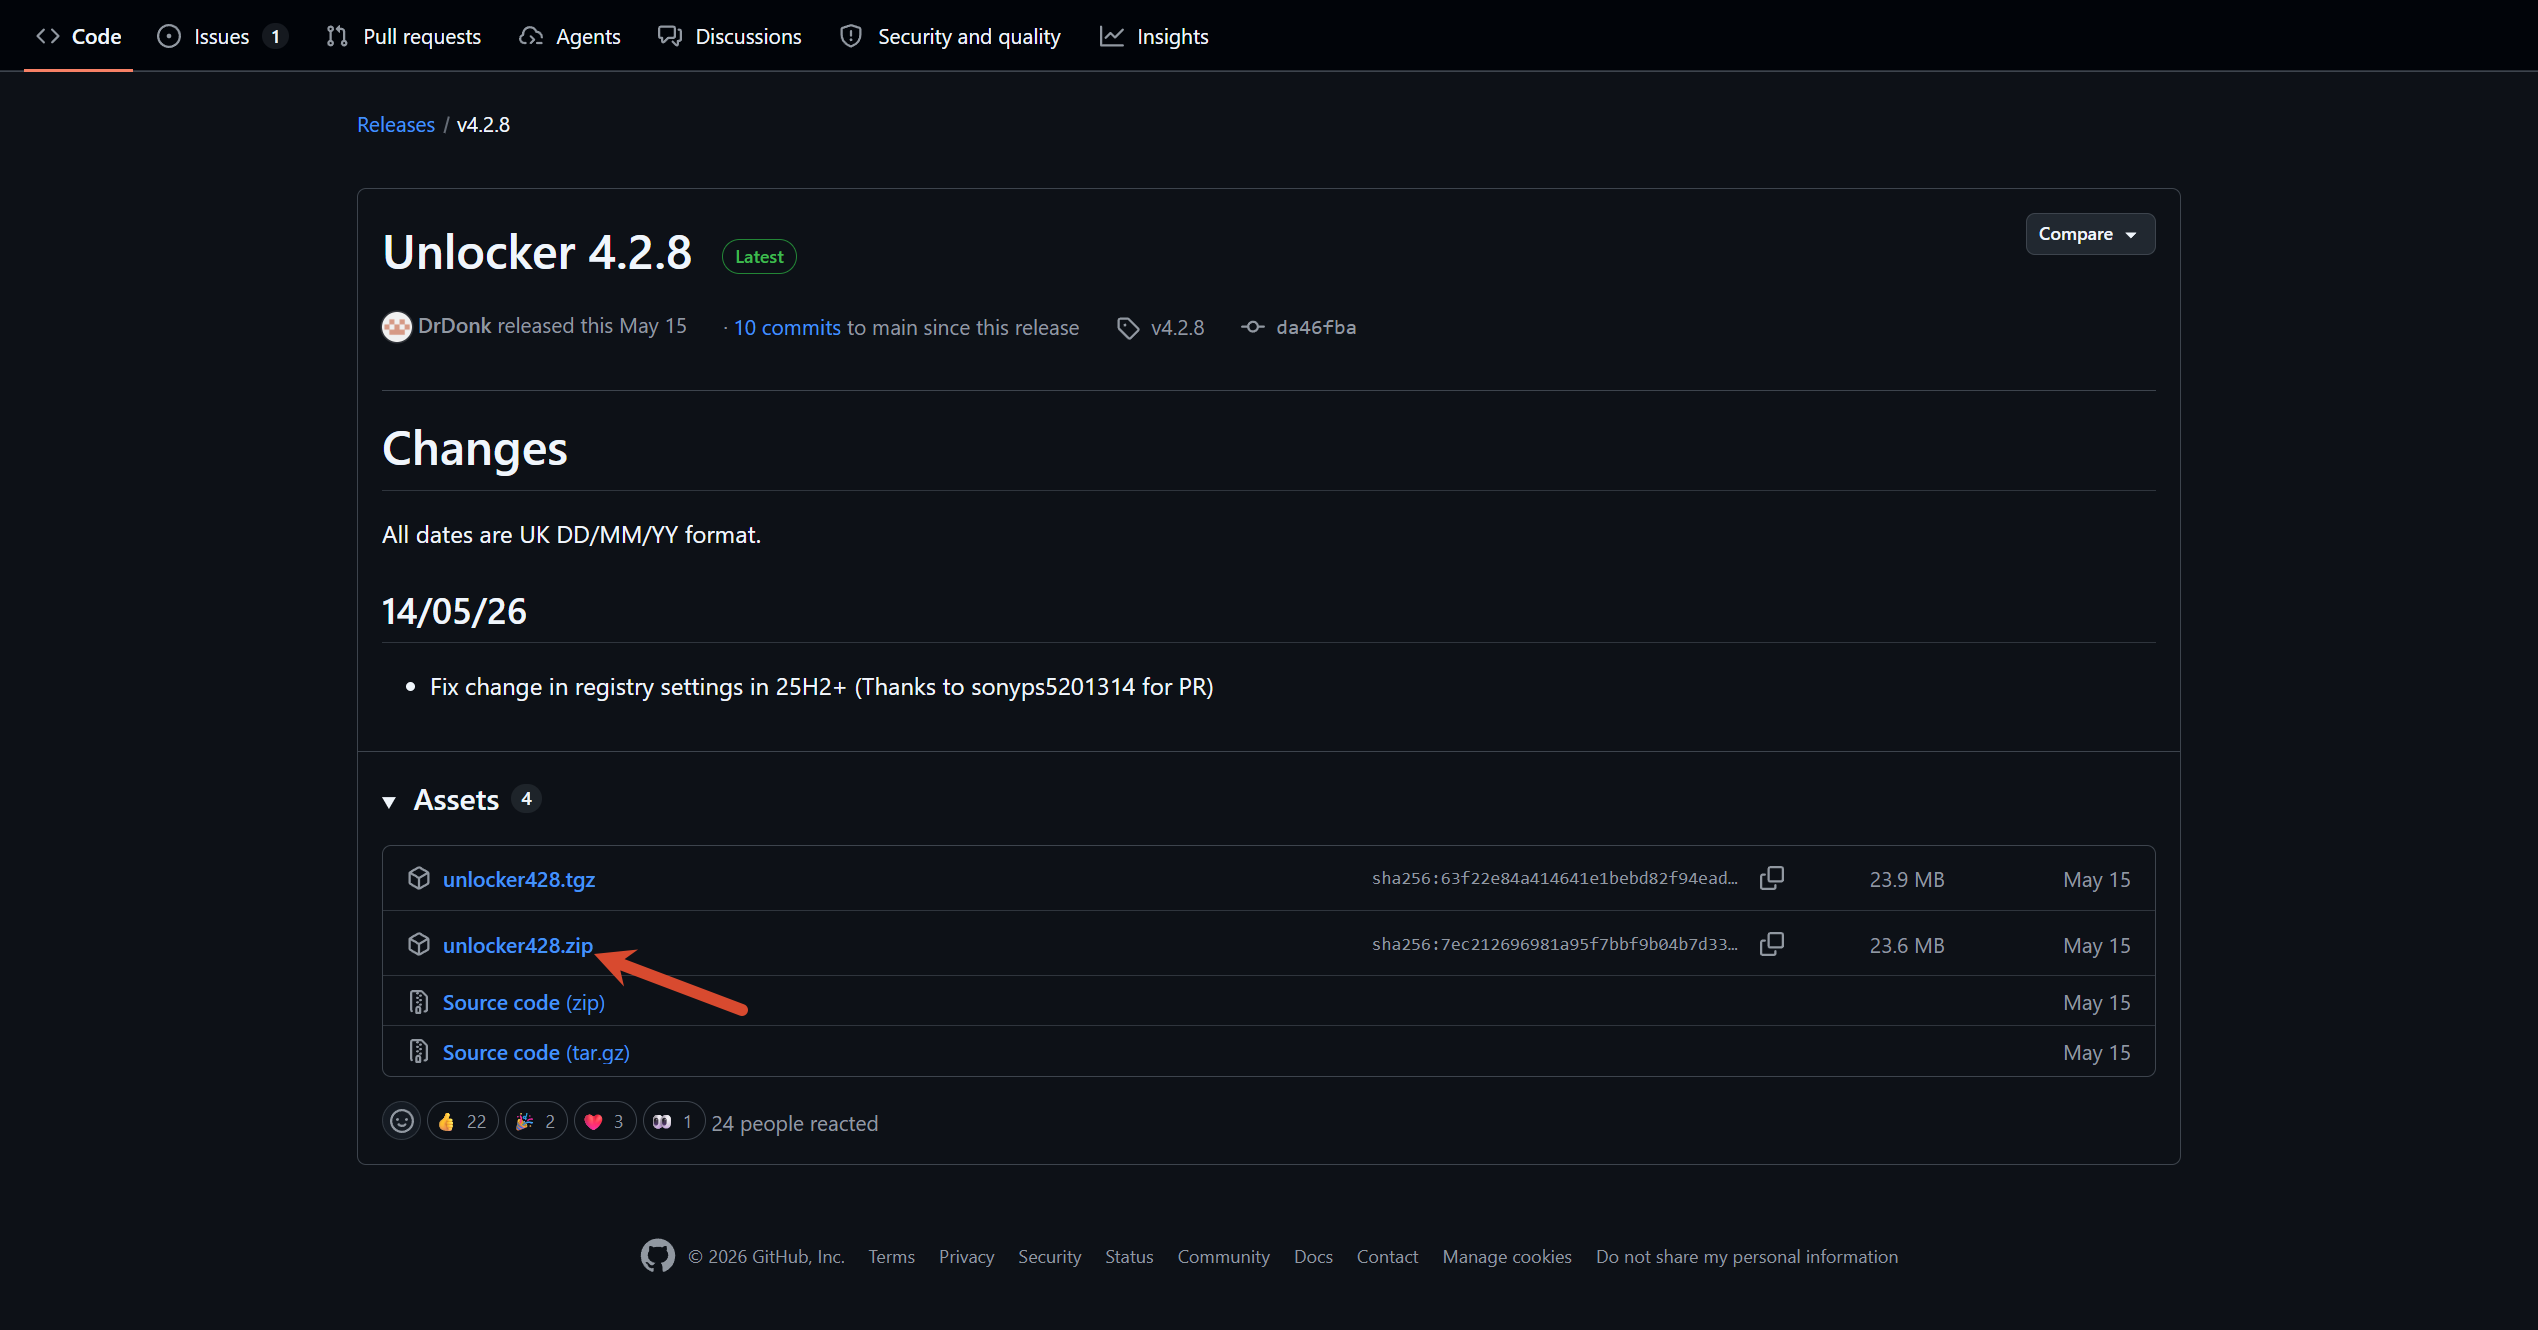Open the Privacy footer link

click(x=966, y=1256)
